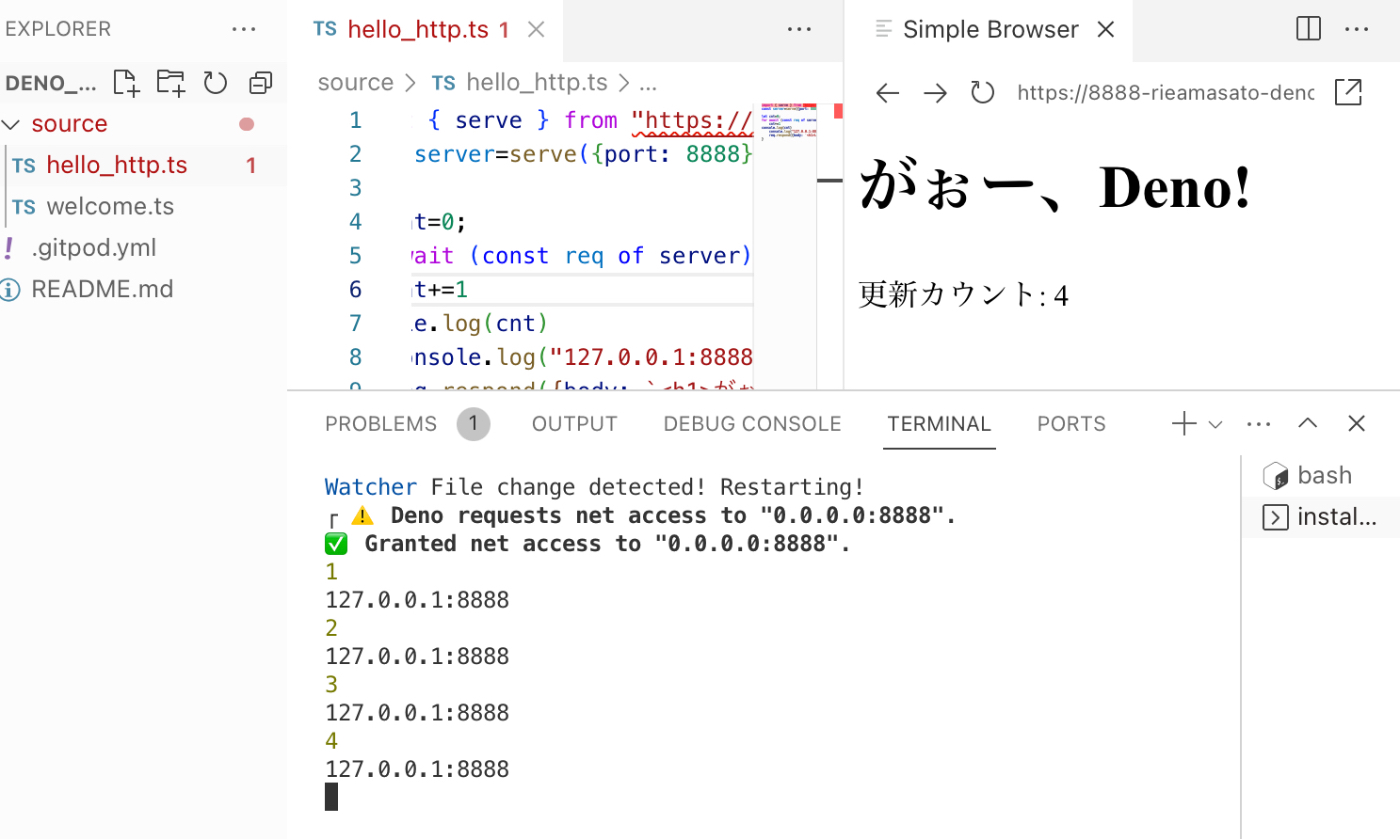Click the EXPLORER panel title

pos(57,29)
